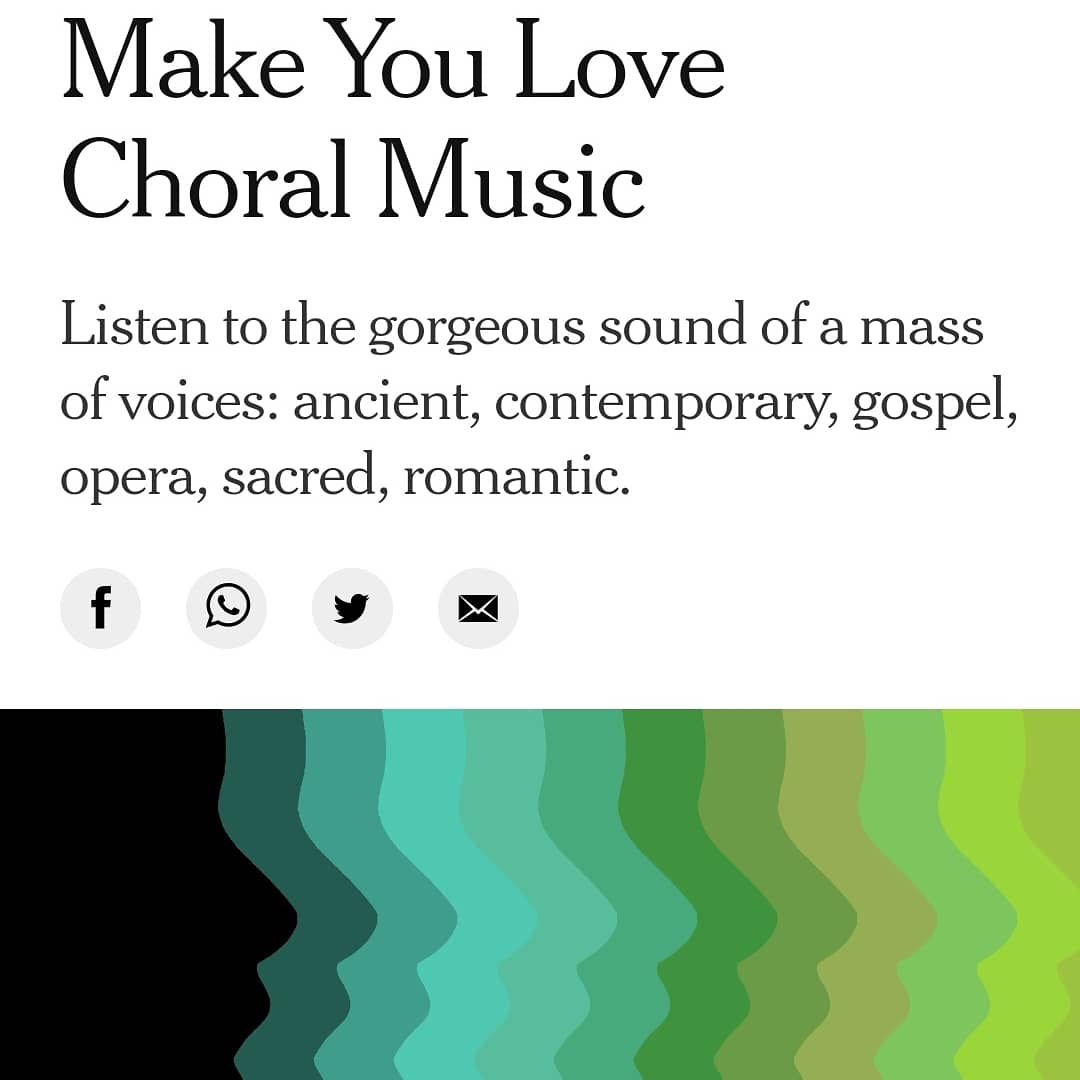The image size is (1080, 1080).
Task: Click the 'Choral Music' headline text
Action: [x=353, y=178]
